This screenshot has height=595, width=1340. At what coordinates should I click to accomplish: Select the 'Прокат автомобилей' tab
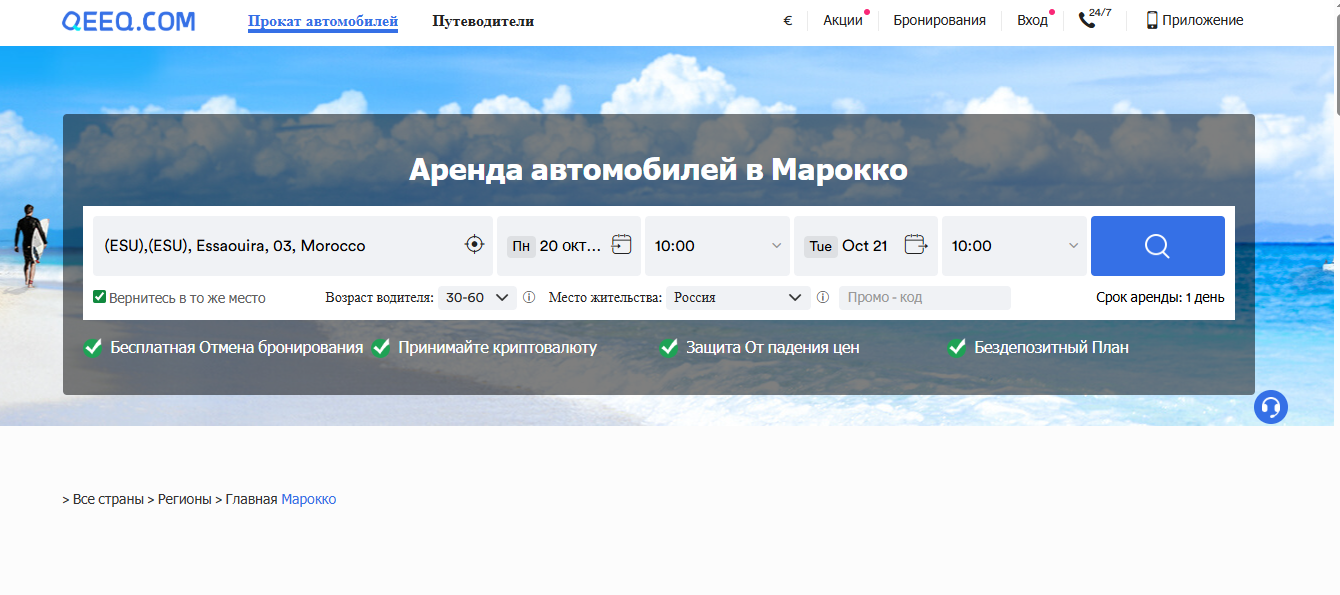(322, 21)
